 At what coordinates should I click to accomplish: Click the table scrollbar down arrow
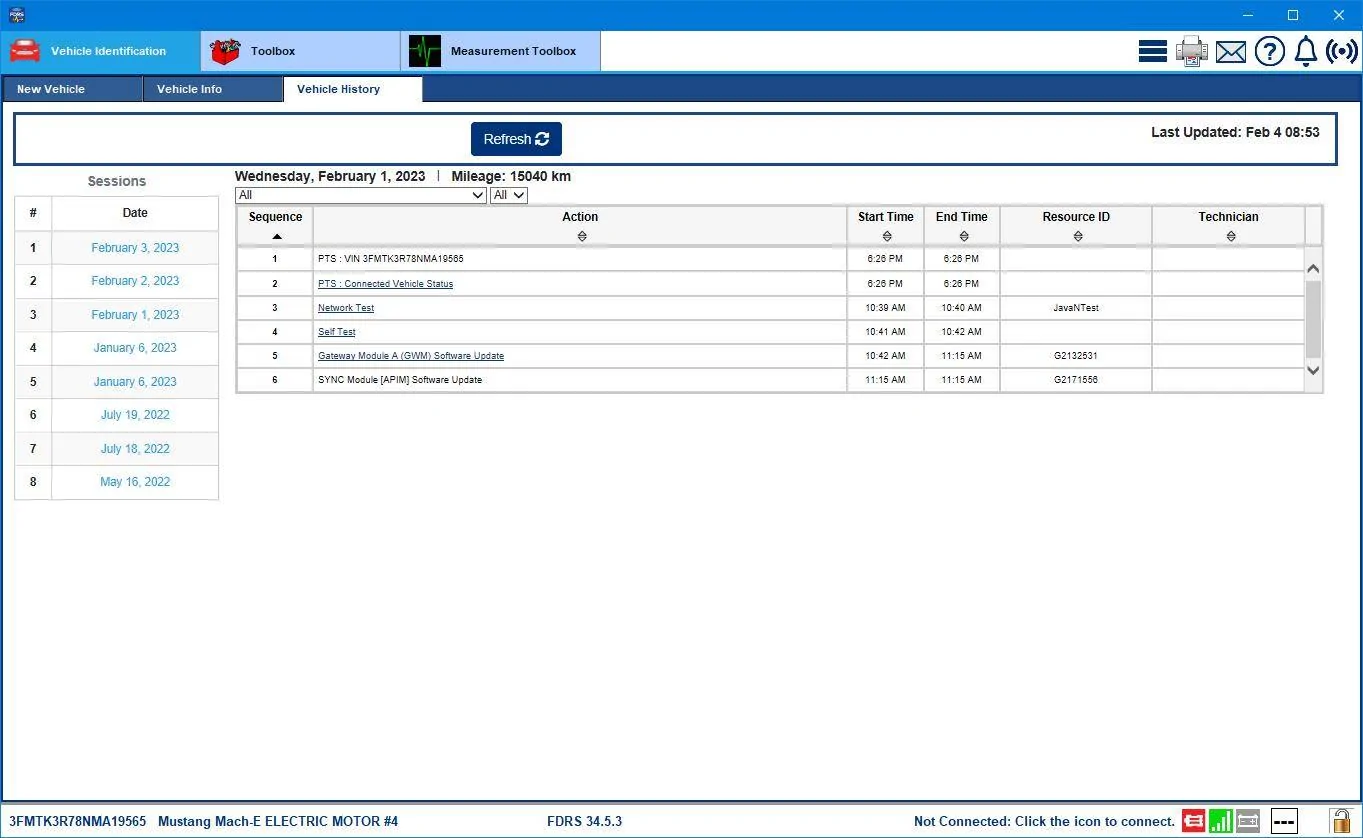click(x=1314, y=370)
